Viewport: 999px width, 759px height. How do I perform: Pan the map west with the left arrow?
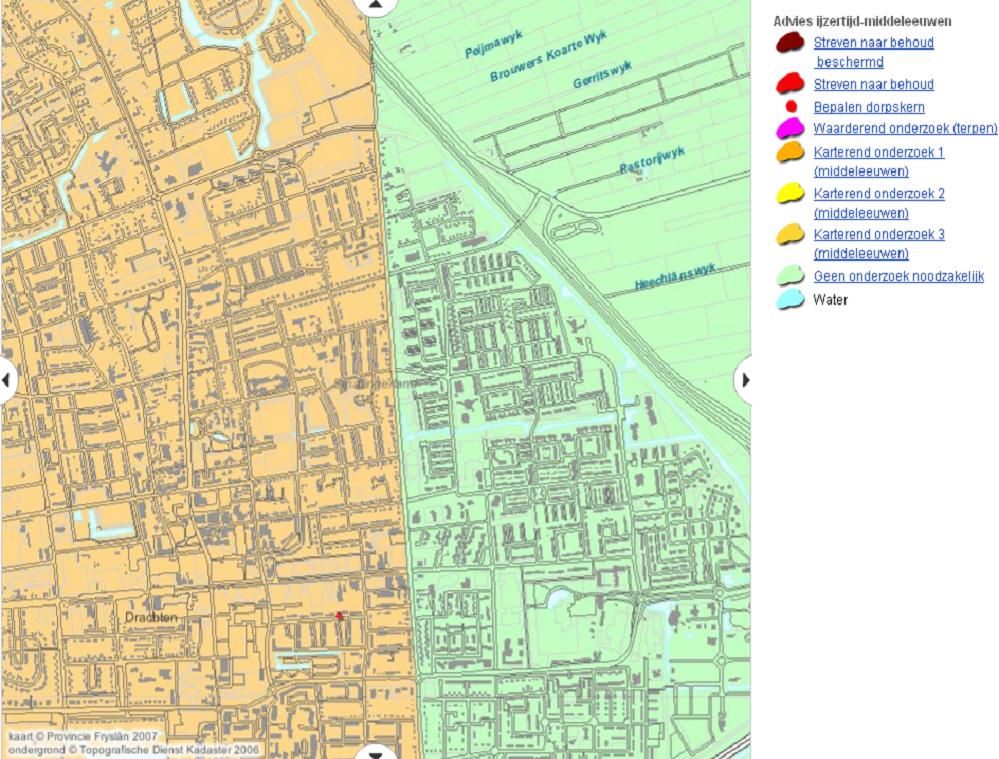[7, 380]
